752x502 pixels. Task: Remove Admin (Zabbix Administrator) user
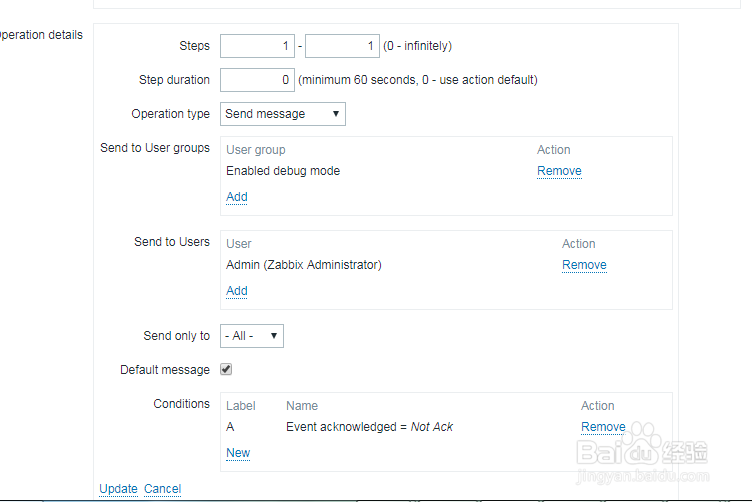584,265
